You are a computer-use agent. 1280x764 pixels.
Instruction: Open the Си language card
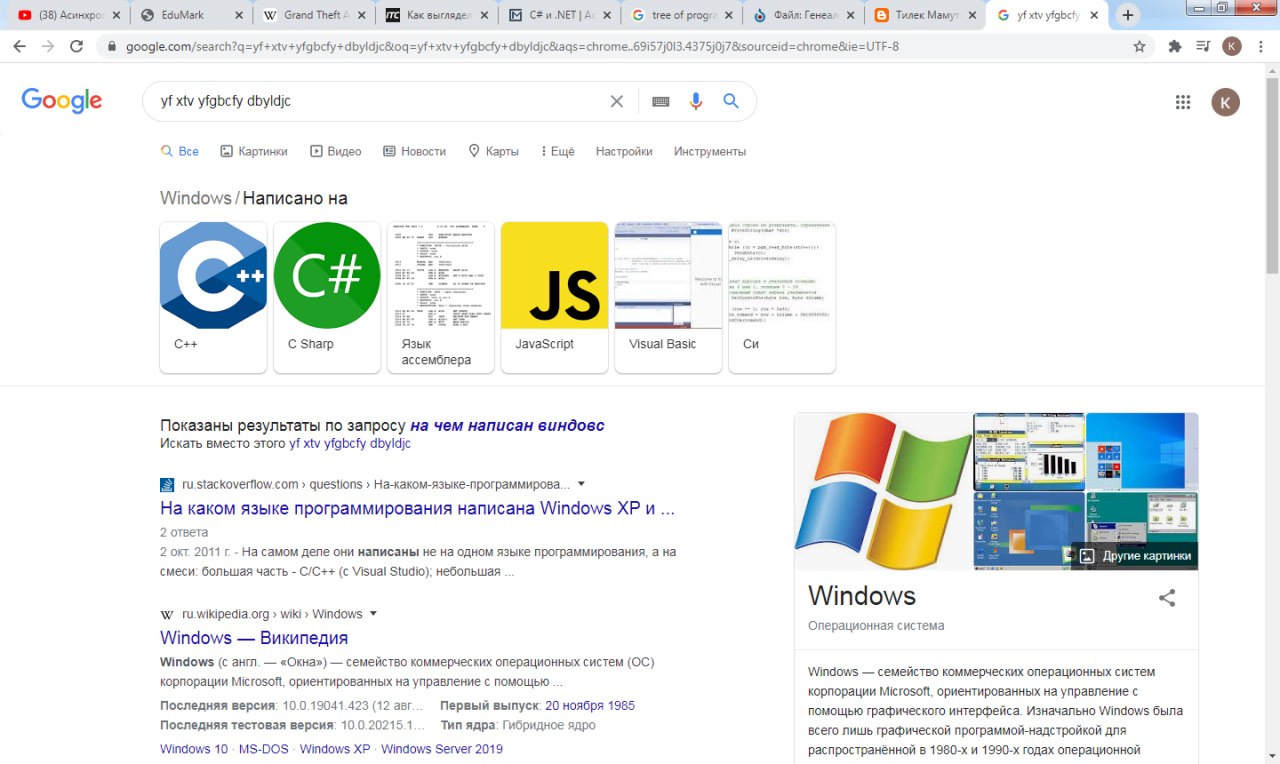(782, 297)
